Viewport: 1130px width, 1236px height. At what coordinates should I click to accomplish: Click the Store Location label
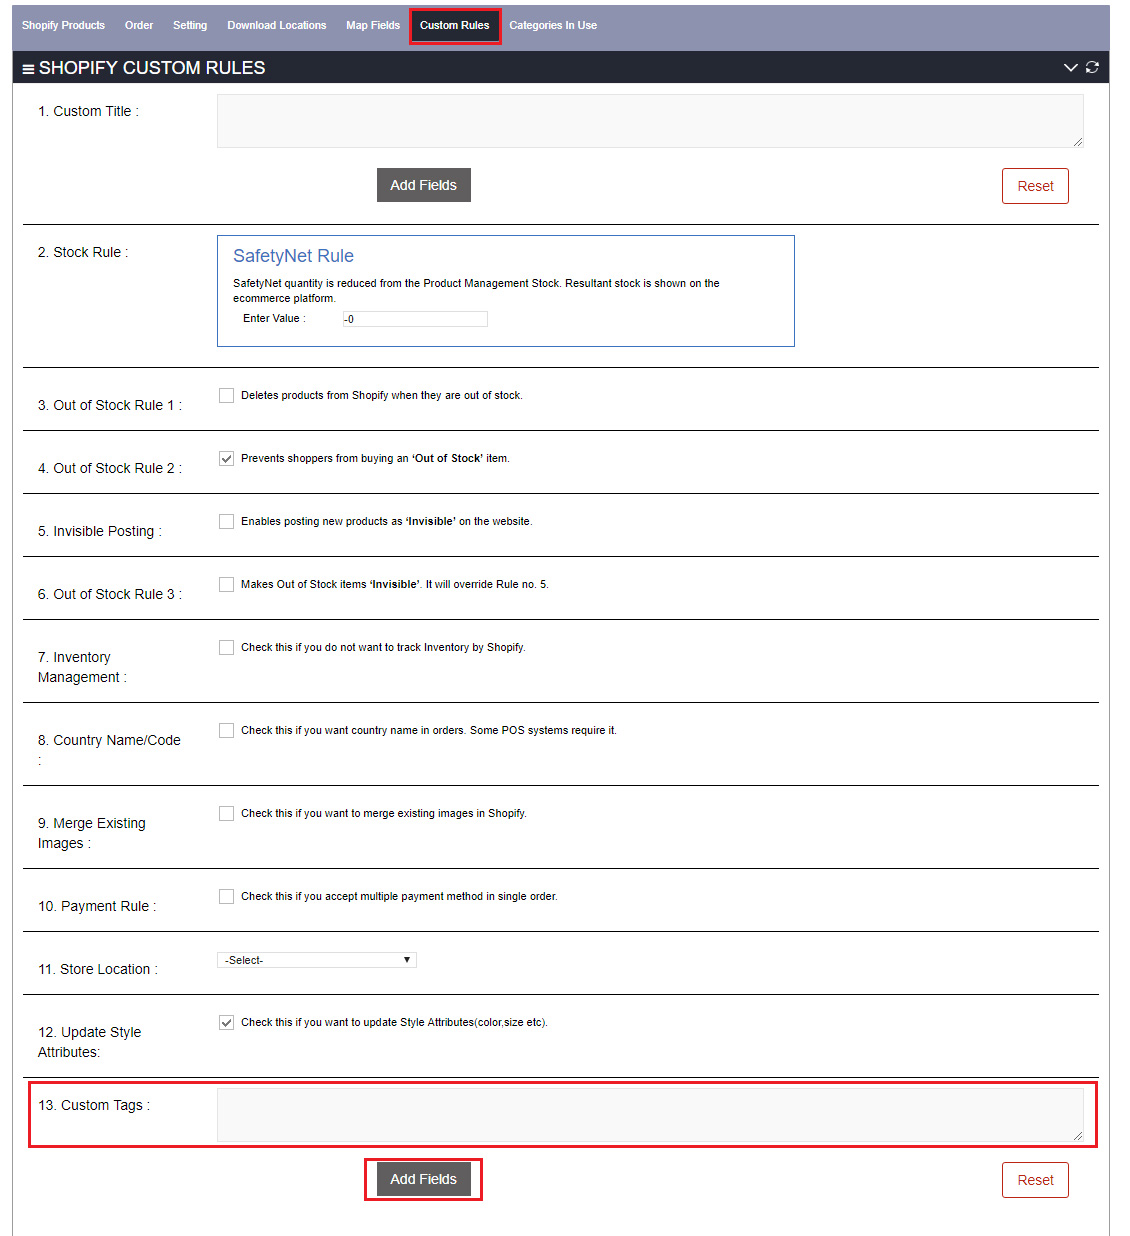click(98, 969)
